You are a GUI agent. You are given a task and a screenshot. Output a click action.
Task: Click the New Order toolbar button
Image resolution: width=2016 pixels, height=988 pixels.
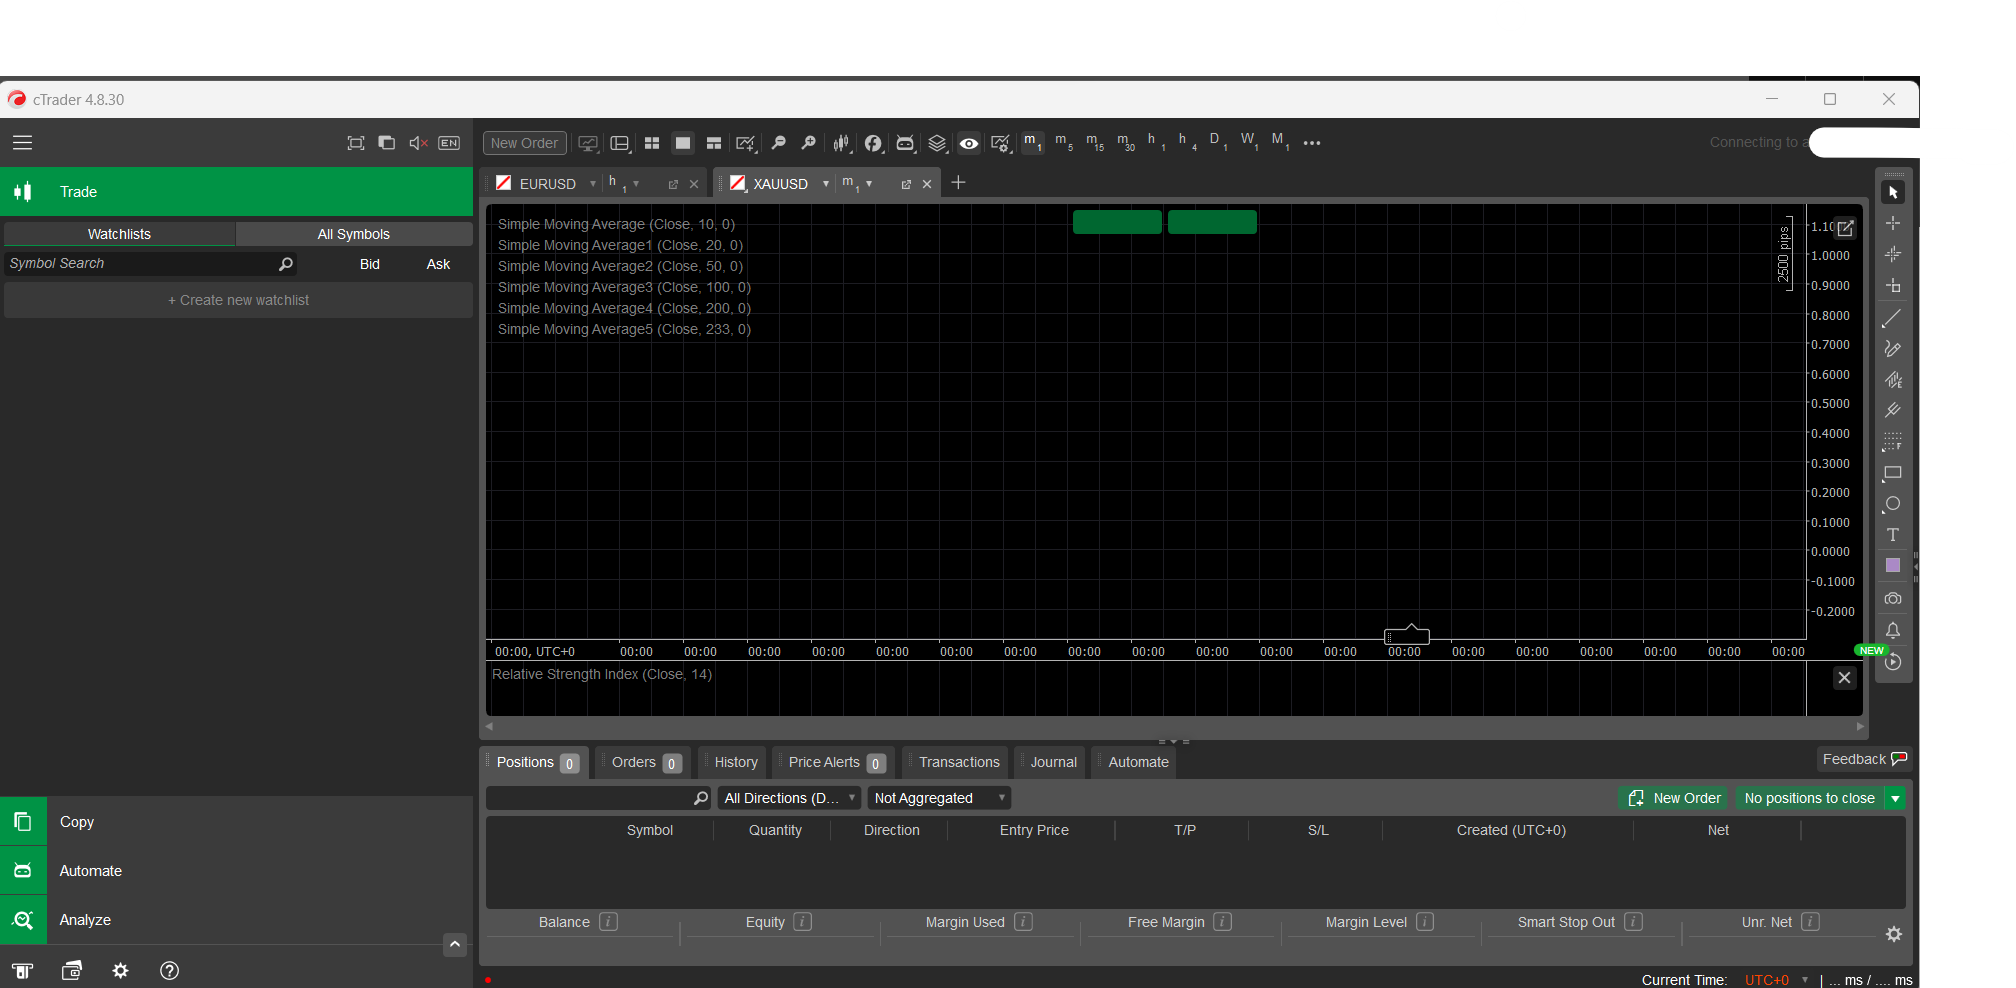tap(525, 143)
